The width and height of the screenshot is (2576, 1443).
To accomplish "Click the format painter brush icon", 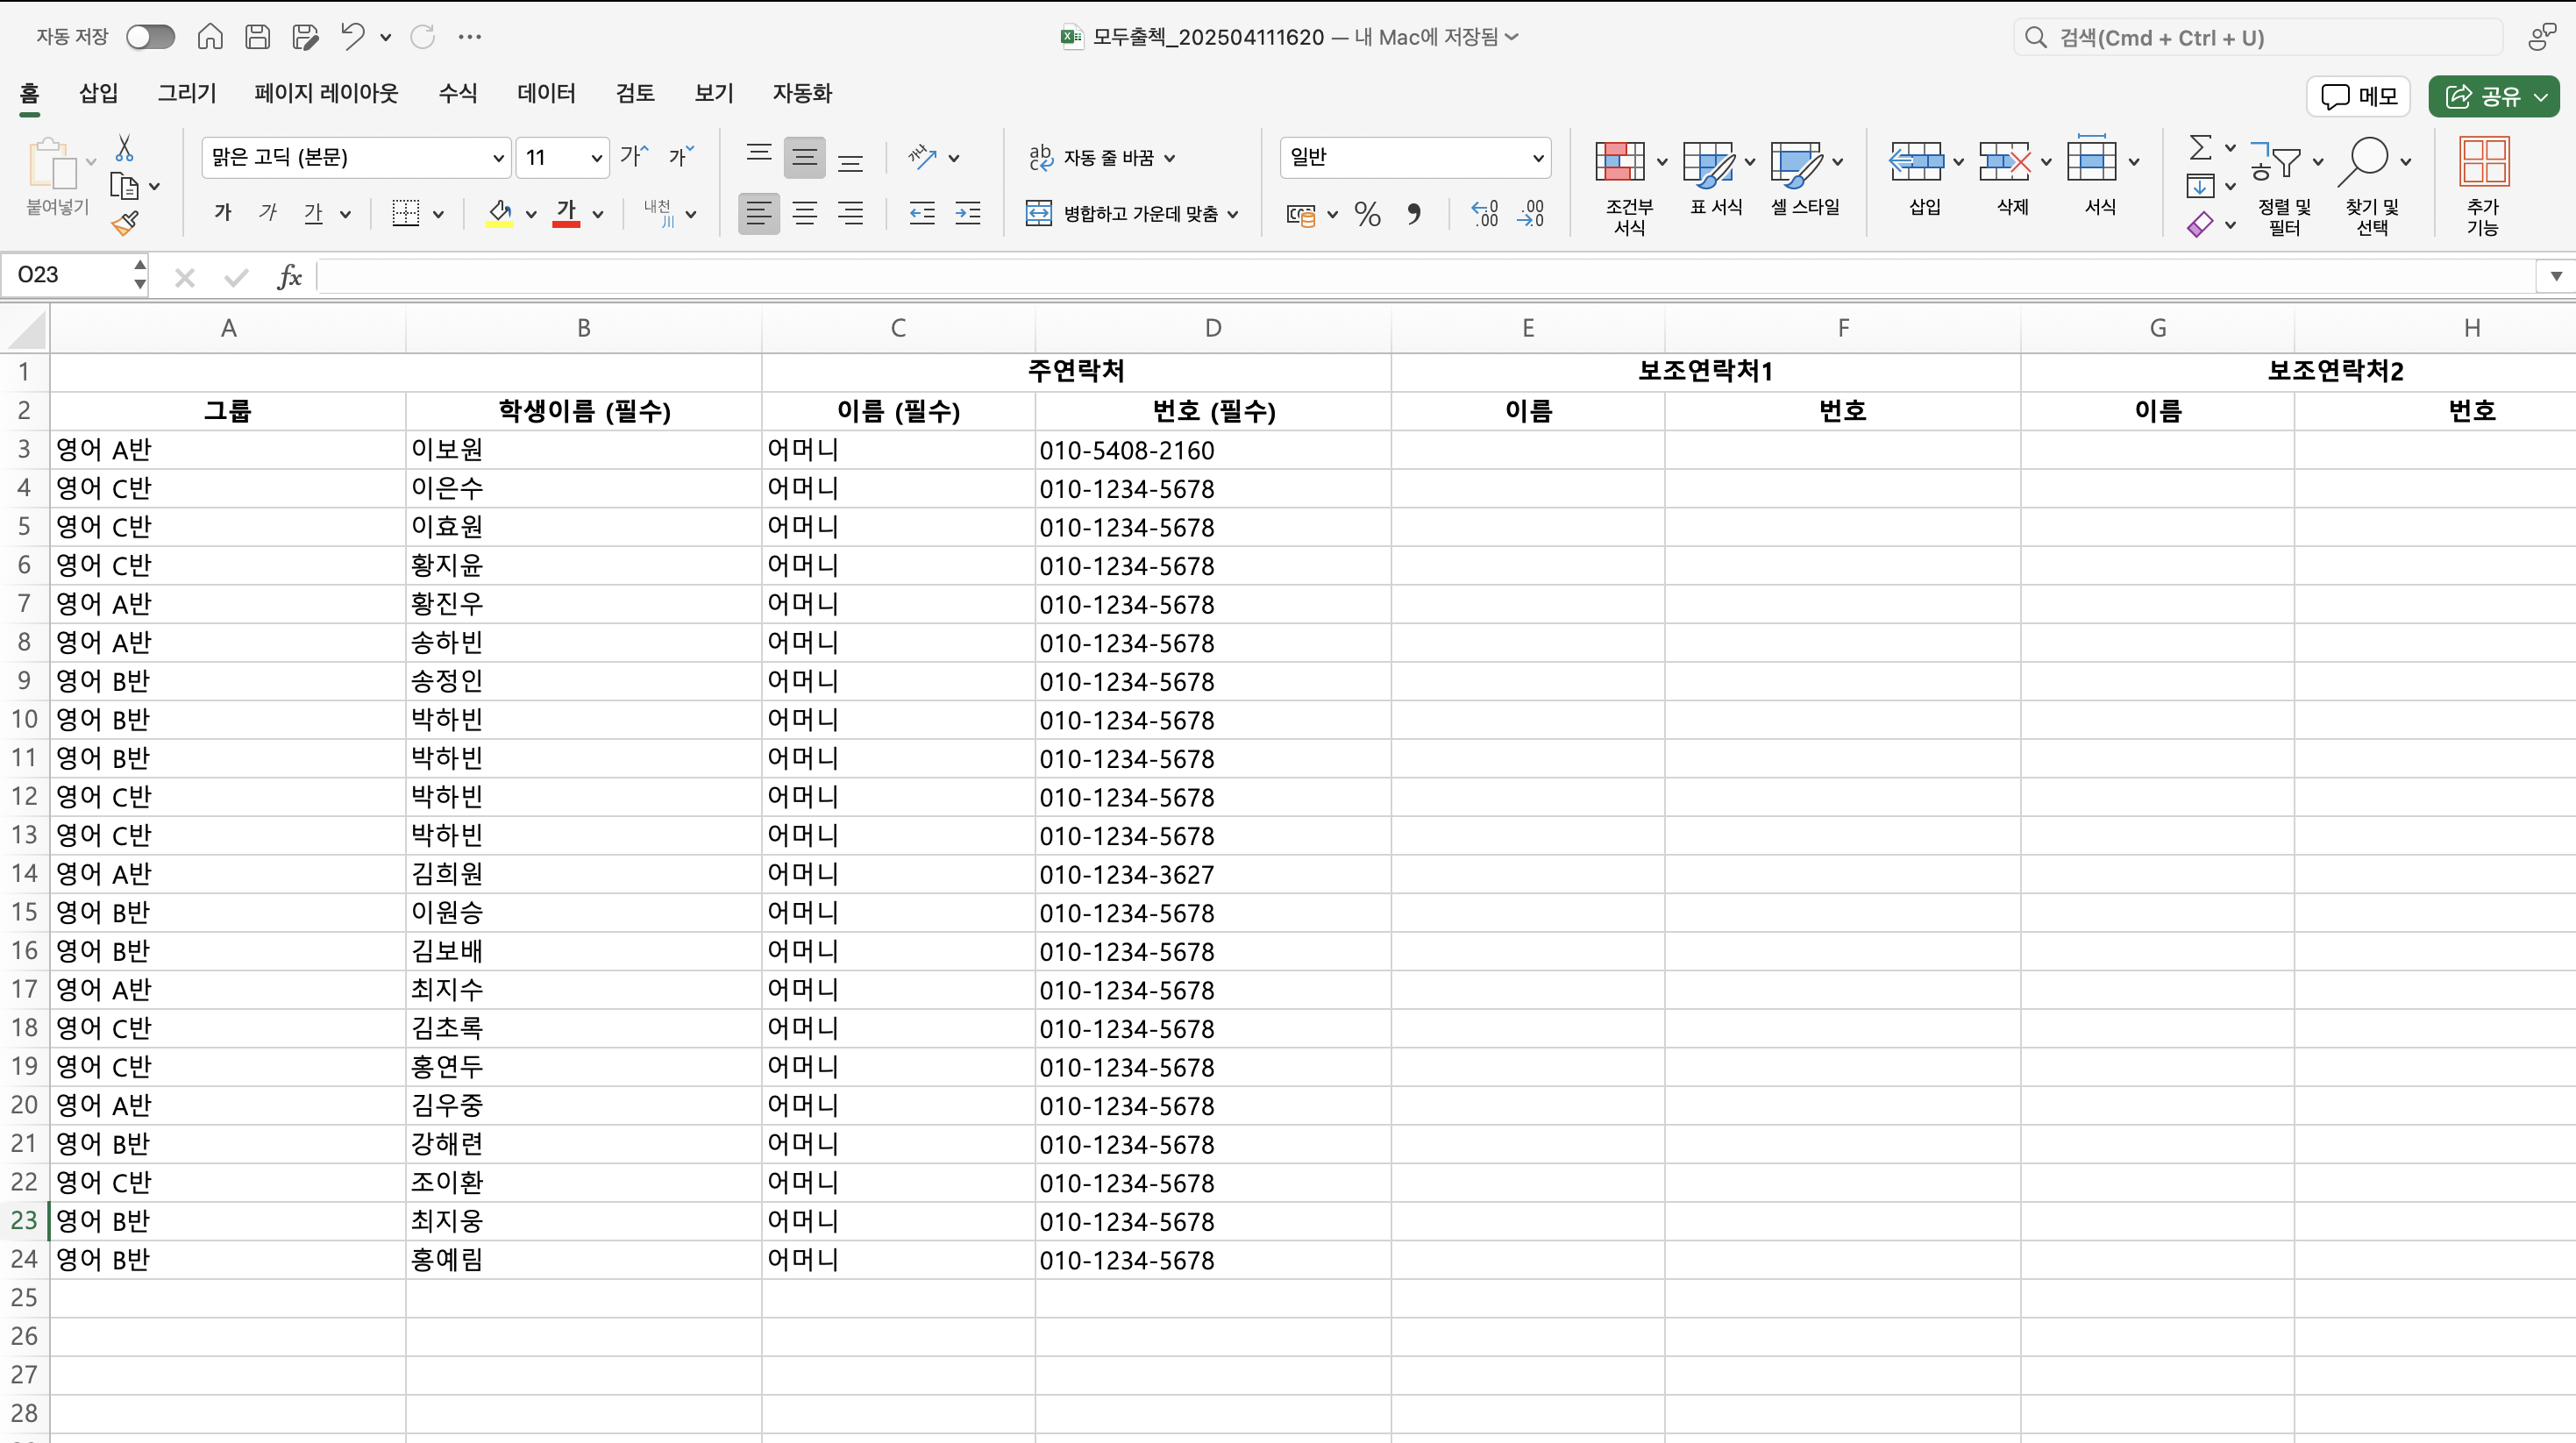I will (x=125, y=223).
